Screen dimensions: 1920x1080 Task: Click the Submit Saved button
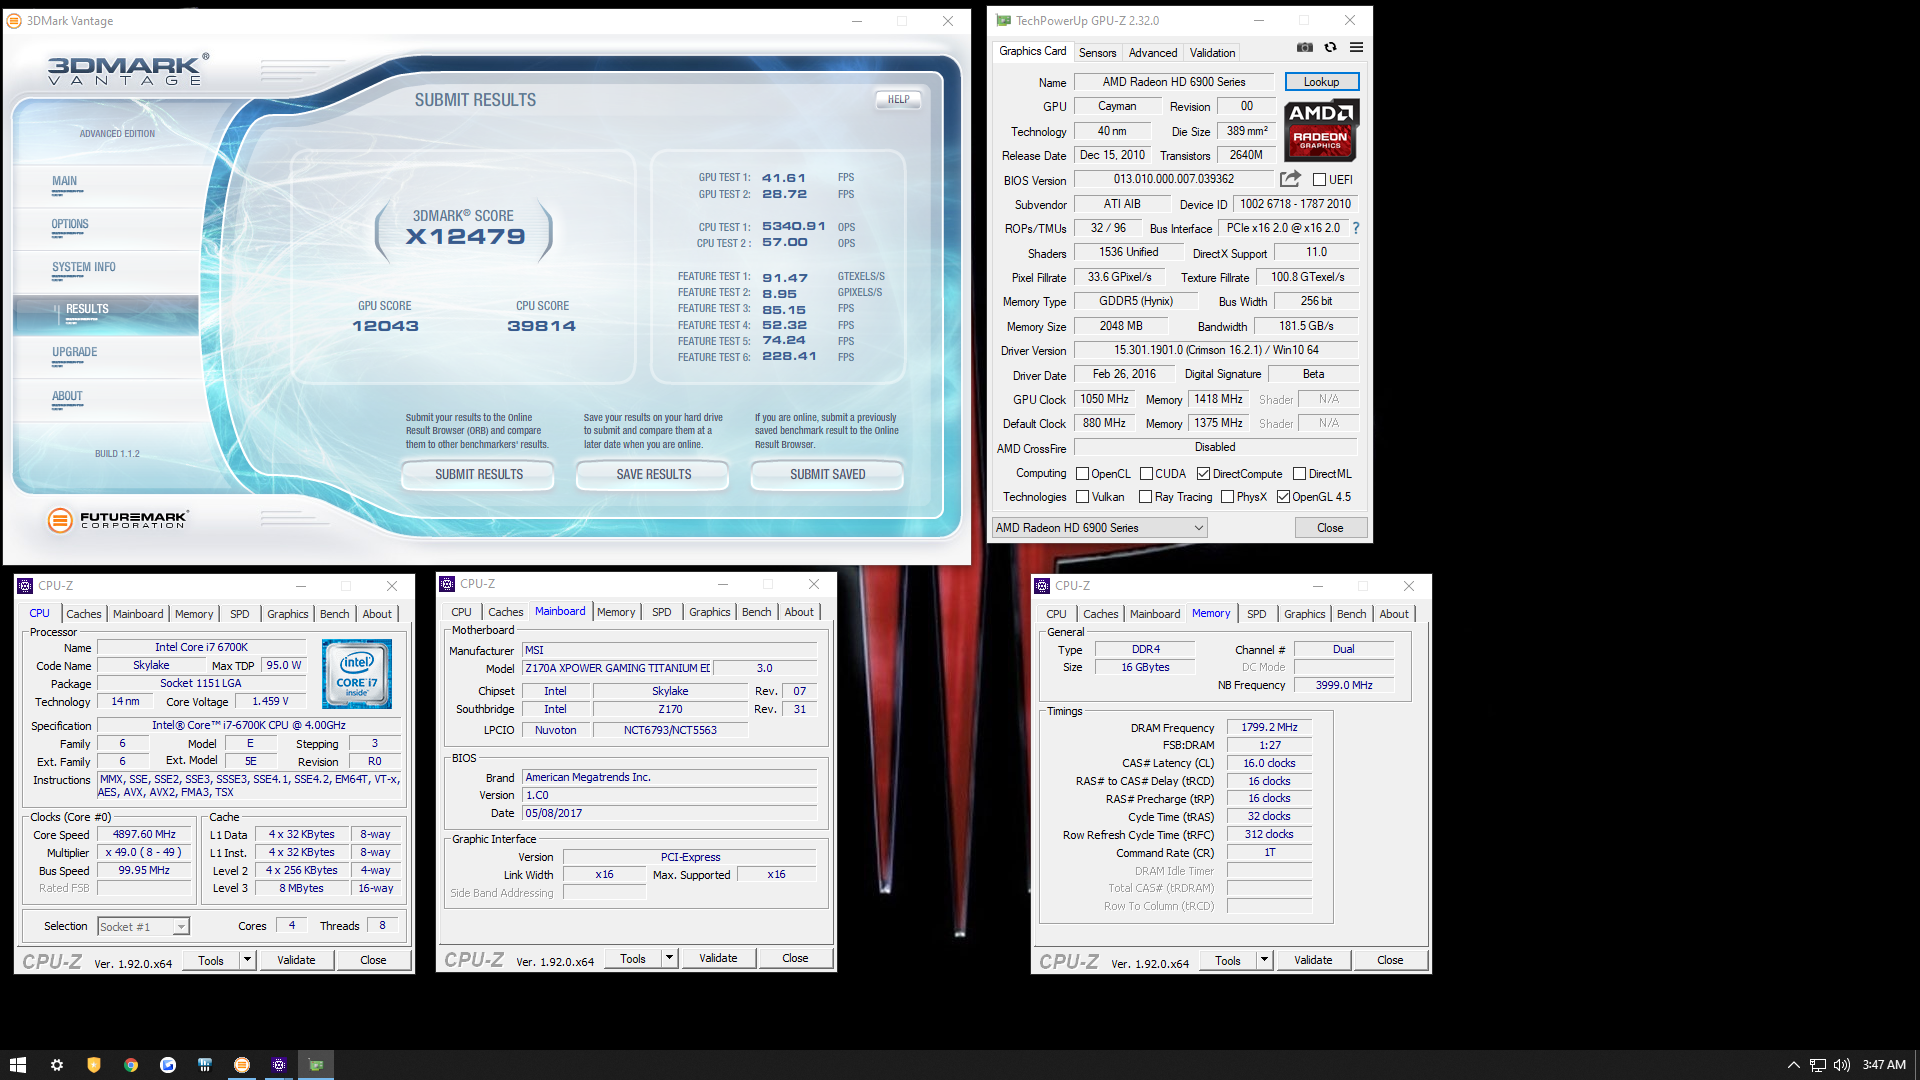827,474
